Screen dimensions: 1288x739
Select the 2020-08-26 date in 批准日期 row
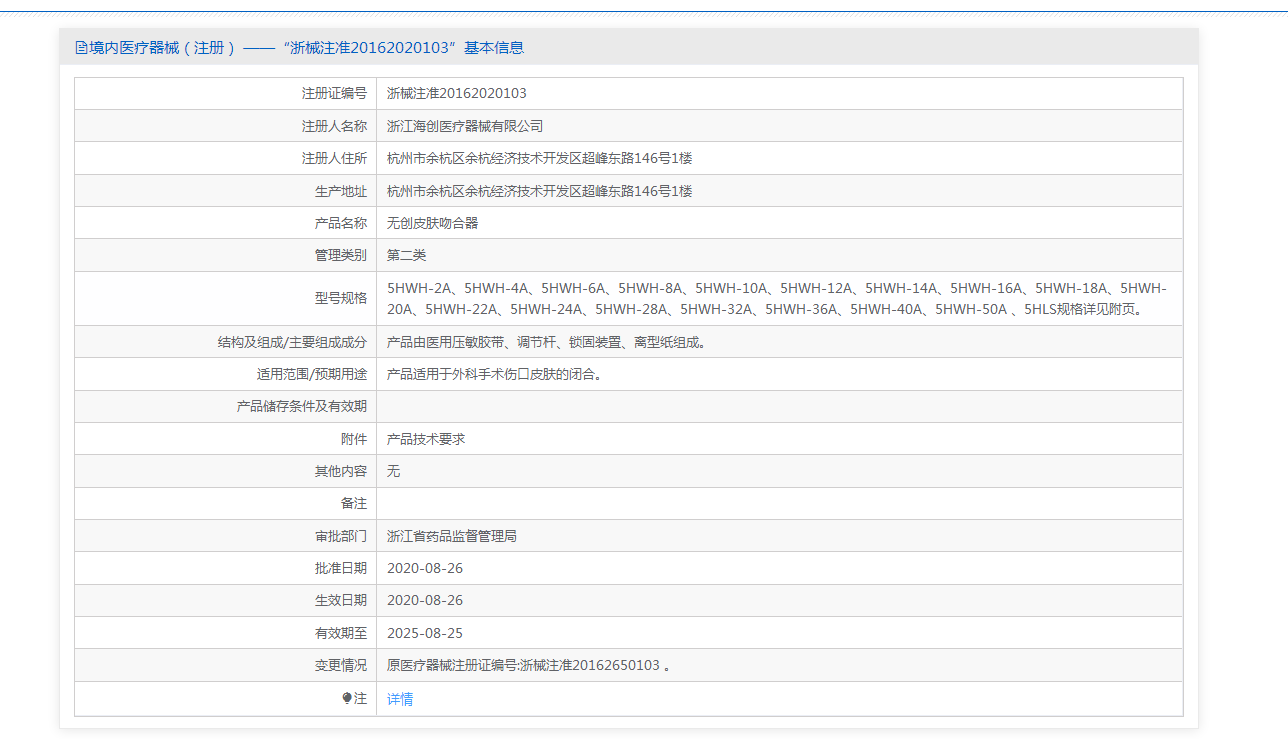click(x=425, y=568)
